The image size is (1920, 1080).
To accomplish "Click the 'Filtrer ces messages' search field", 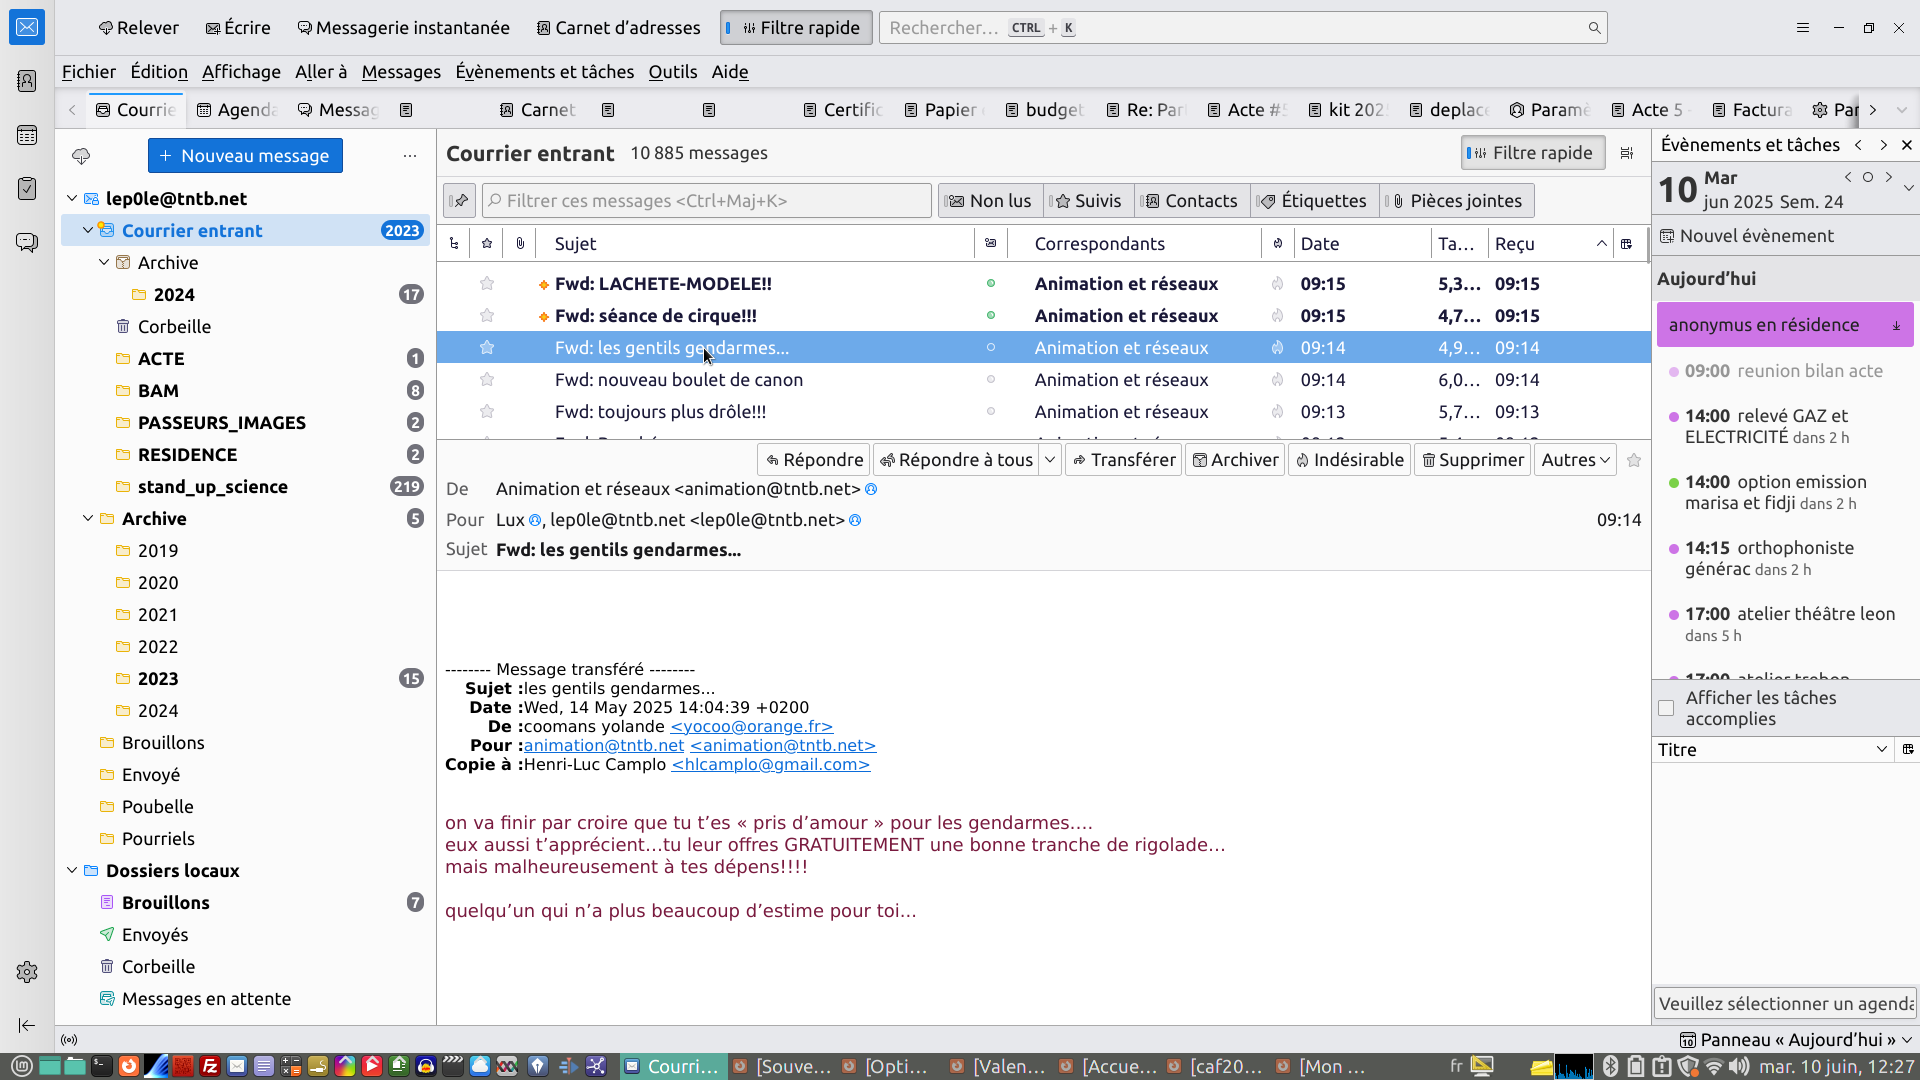I will tap(706, 201).
